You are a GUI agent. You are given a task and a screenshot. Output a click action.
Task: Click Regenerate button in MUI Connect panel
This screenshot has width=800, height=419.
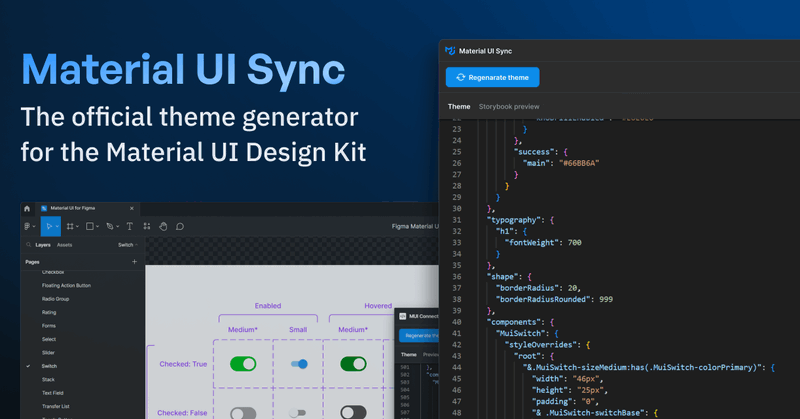point(418,336)
